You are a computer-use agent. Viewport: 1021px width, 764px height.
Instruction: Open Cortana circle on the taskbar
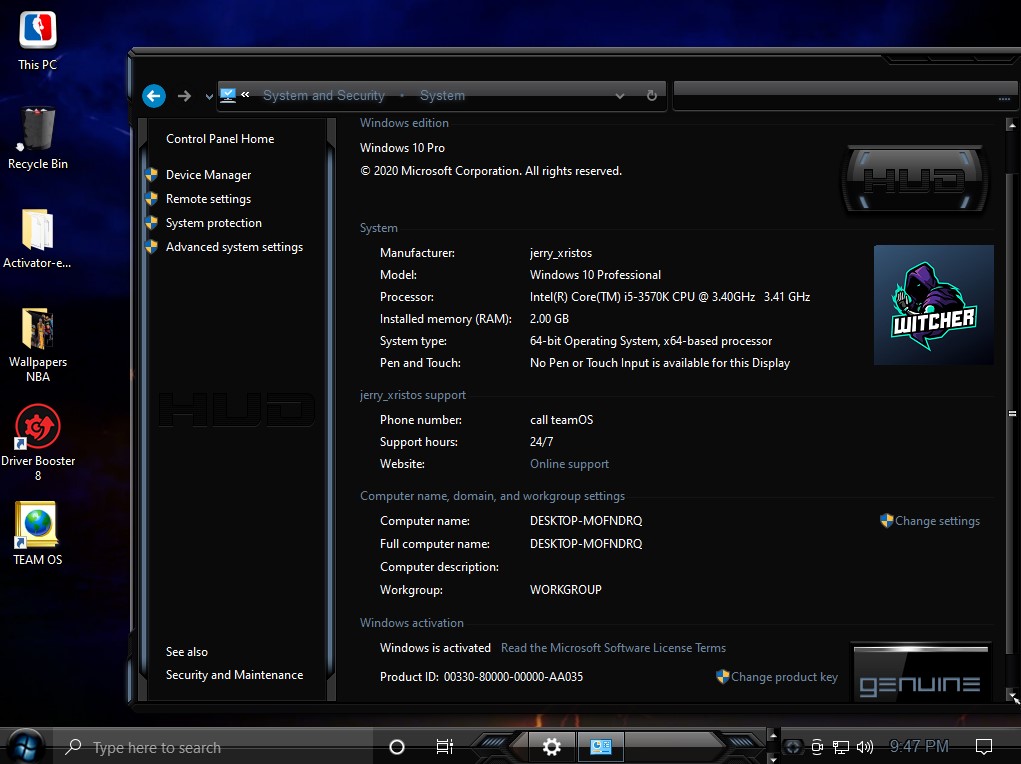[x=397, y=747]
